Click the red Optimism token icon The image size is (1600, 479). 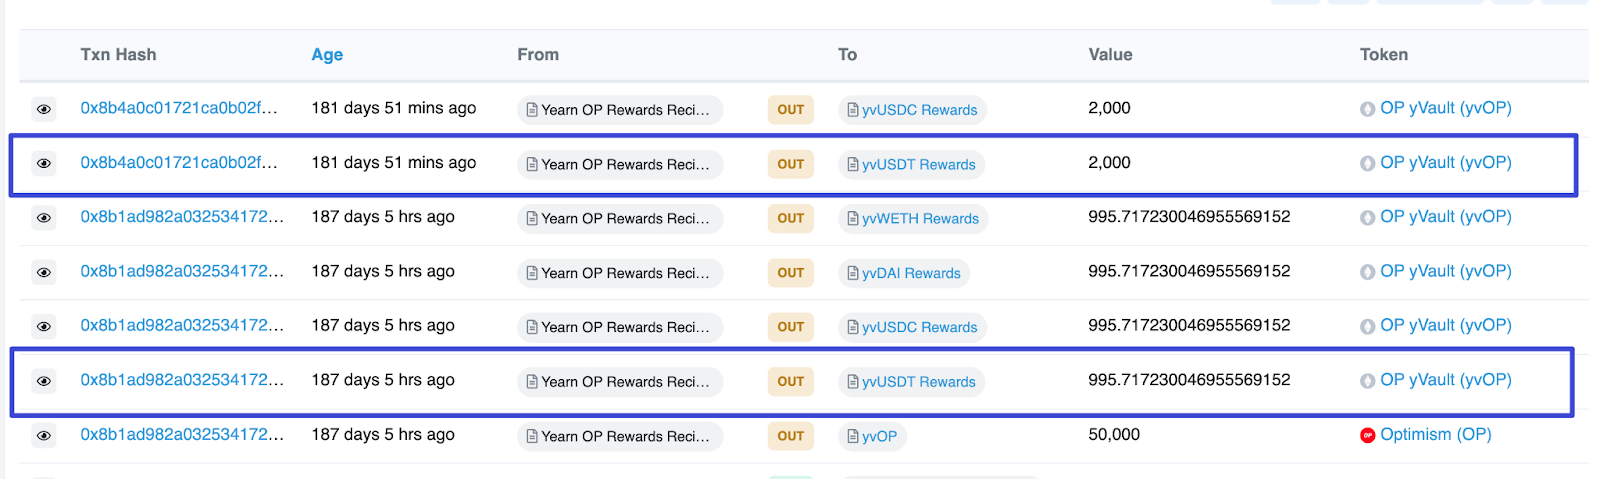(1367, 435)
